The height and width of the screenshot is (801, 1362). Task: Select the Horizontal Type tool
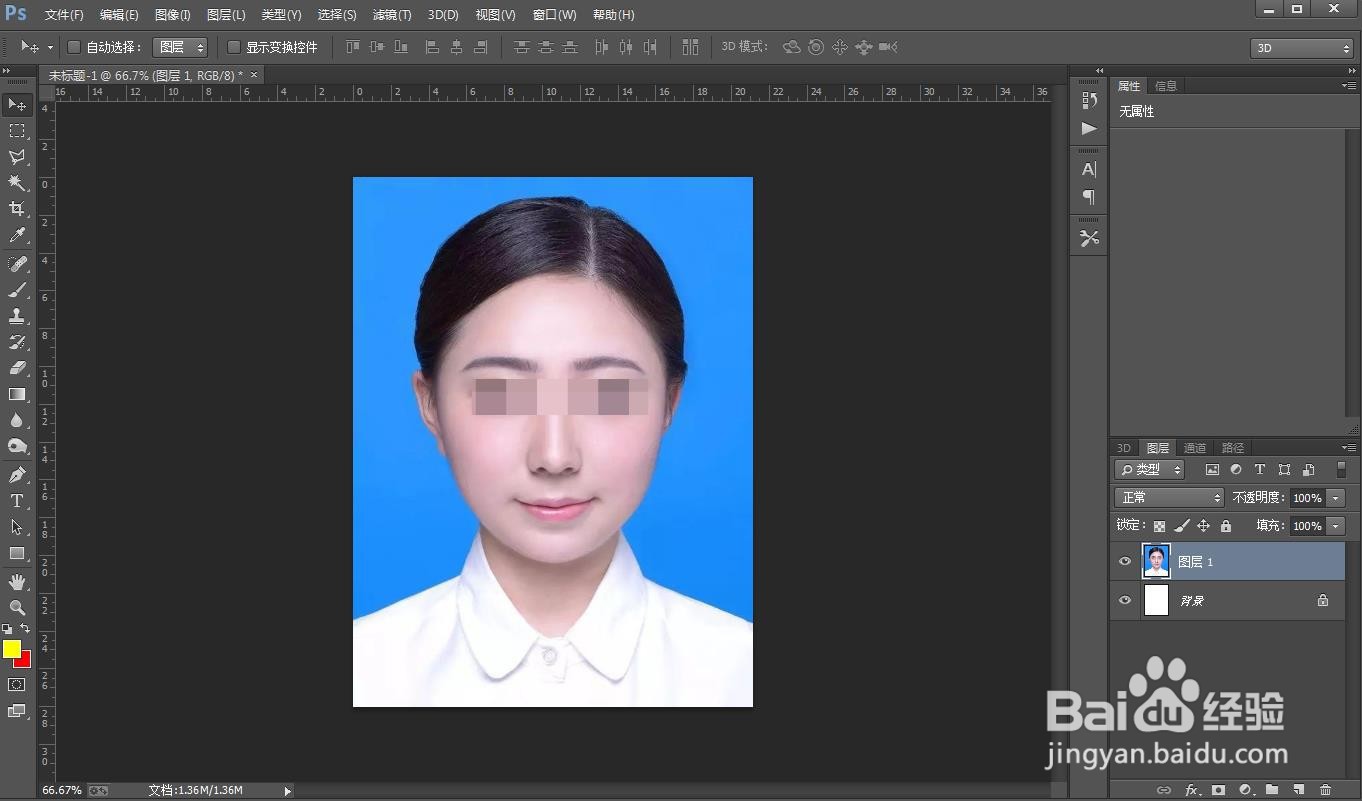(x=17, y=501)
